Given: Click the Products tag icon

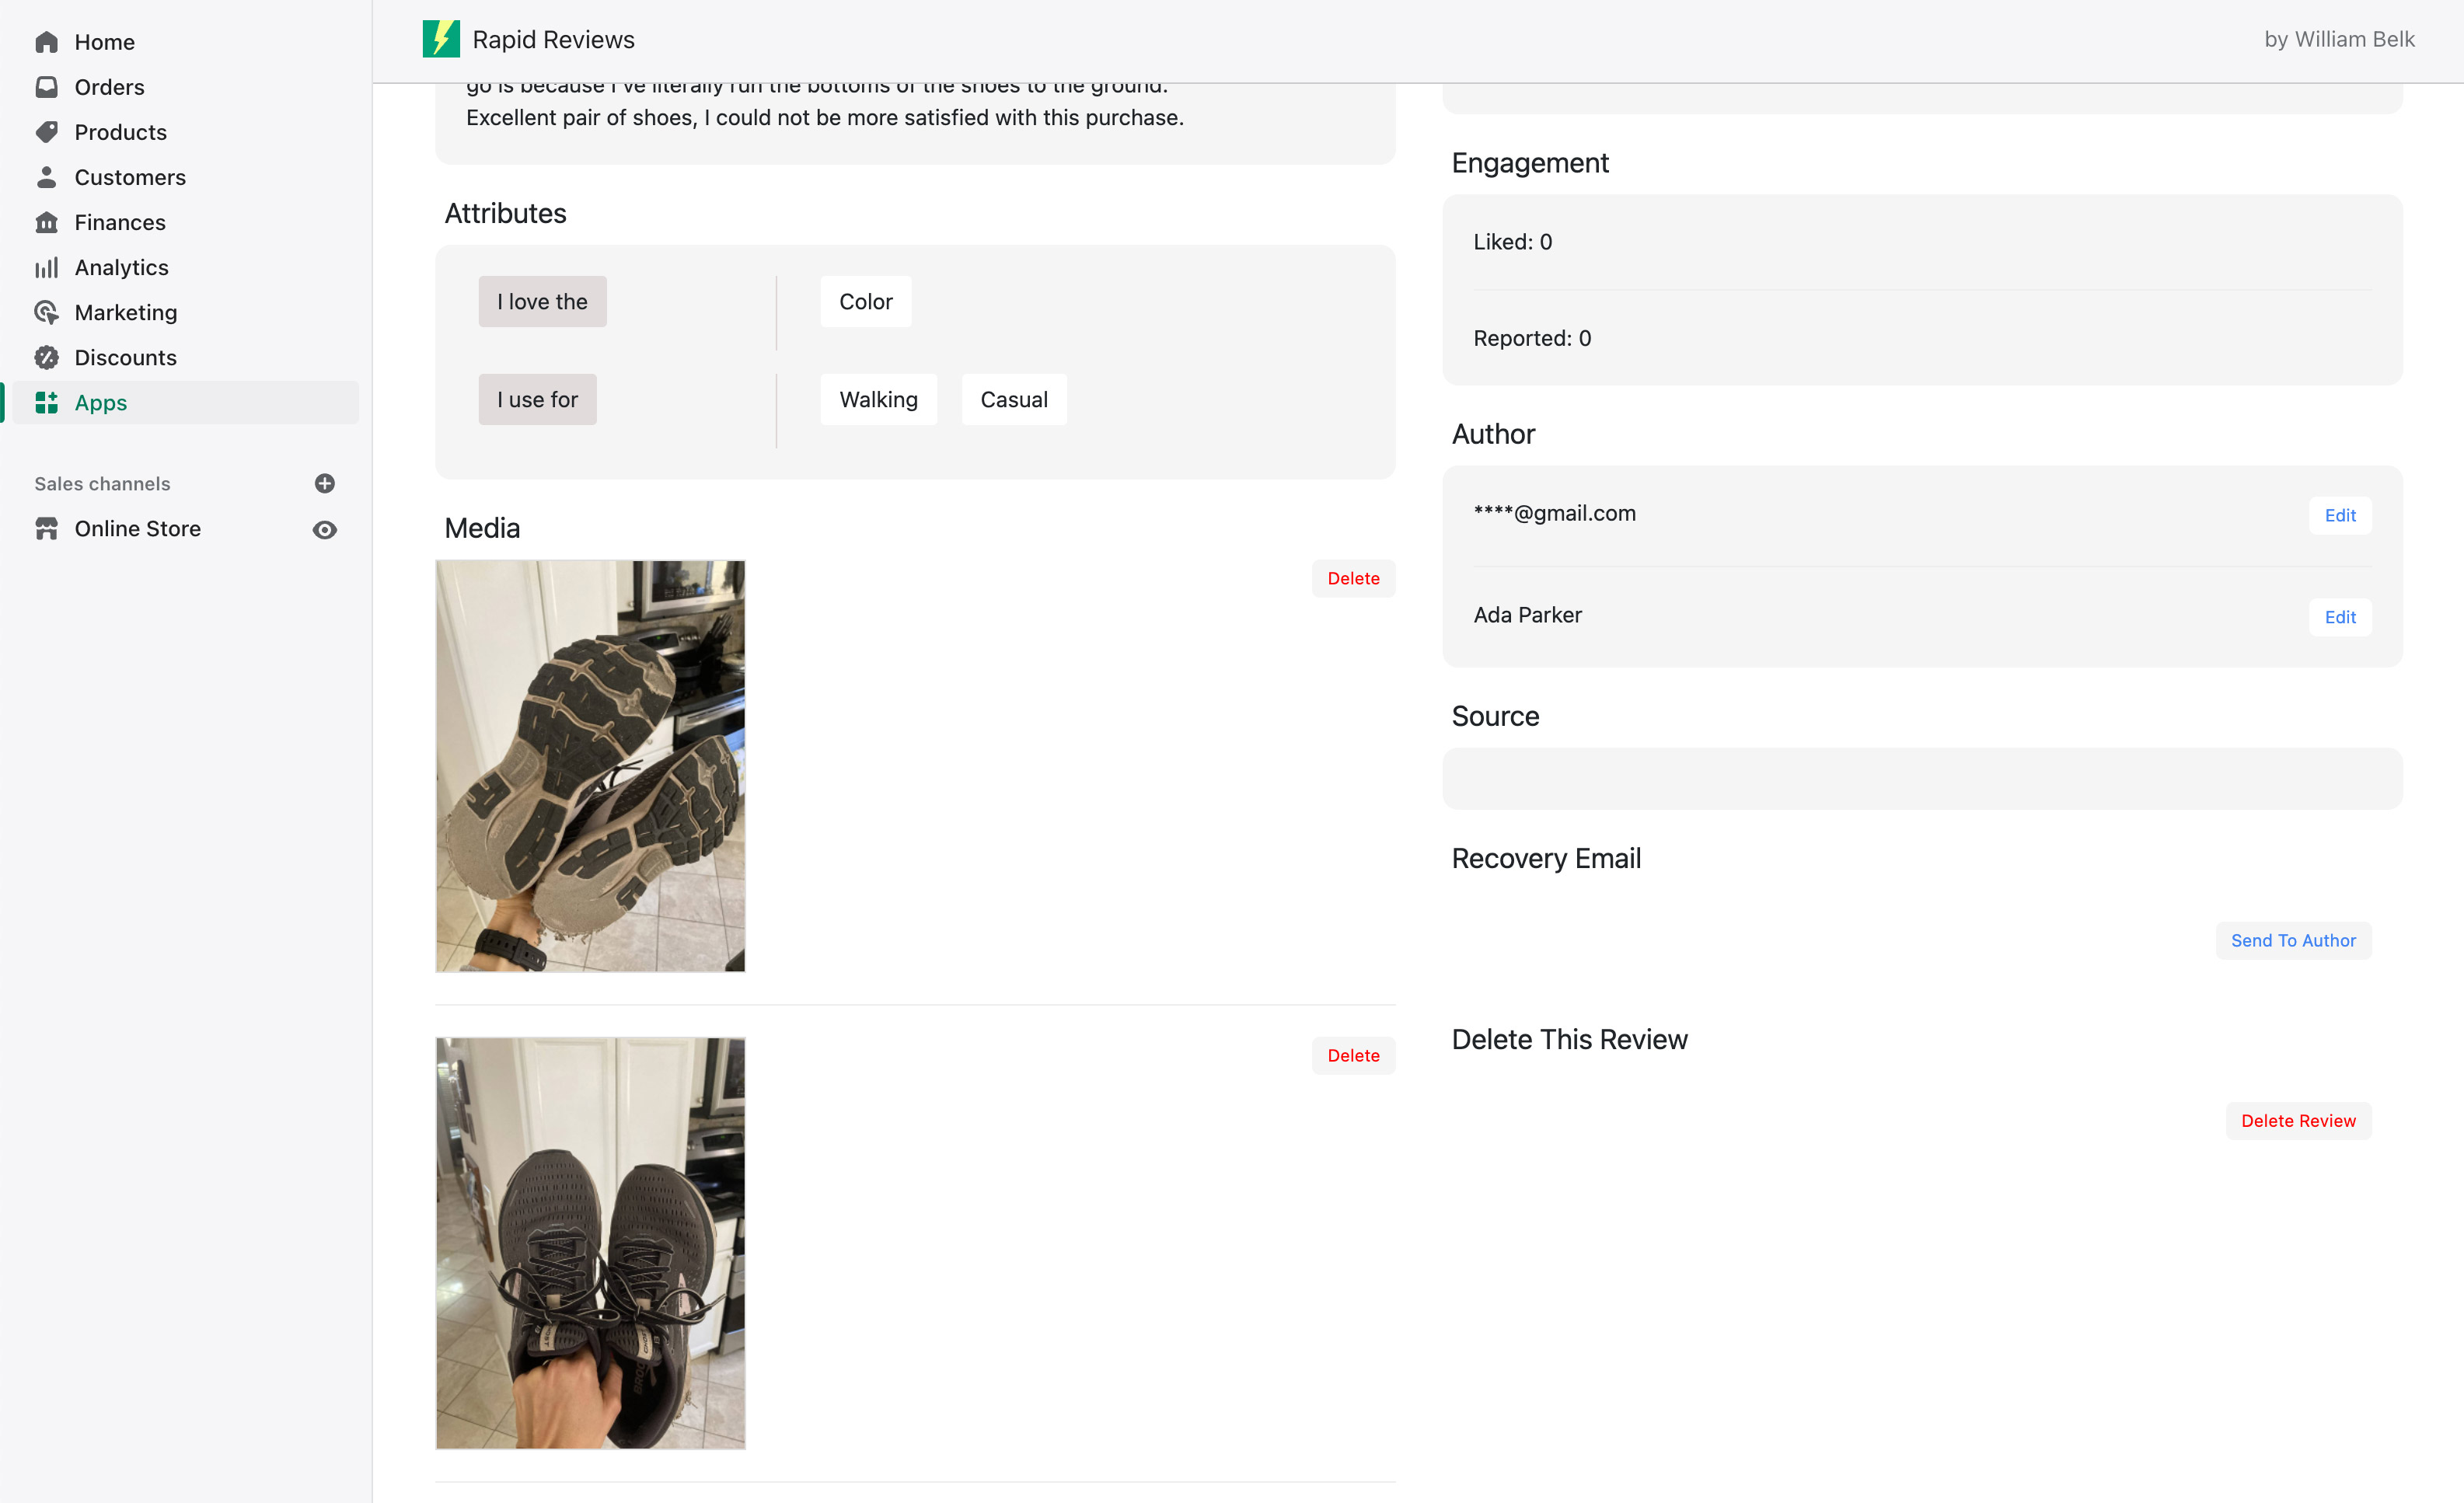Looking at the screenshot, I should (x=46, y=132).
